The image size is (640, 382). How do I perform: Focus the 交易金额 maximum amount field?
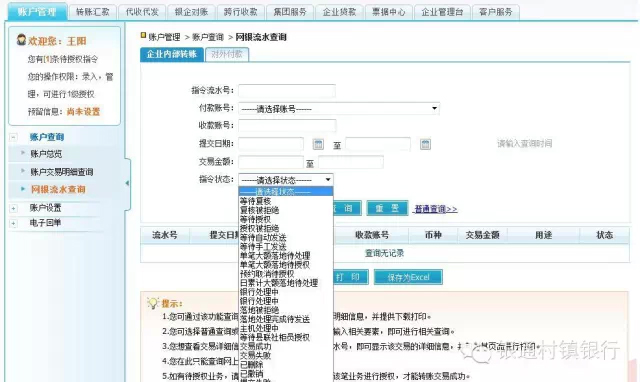351,162
